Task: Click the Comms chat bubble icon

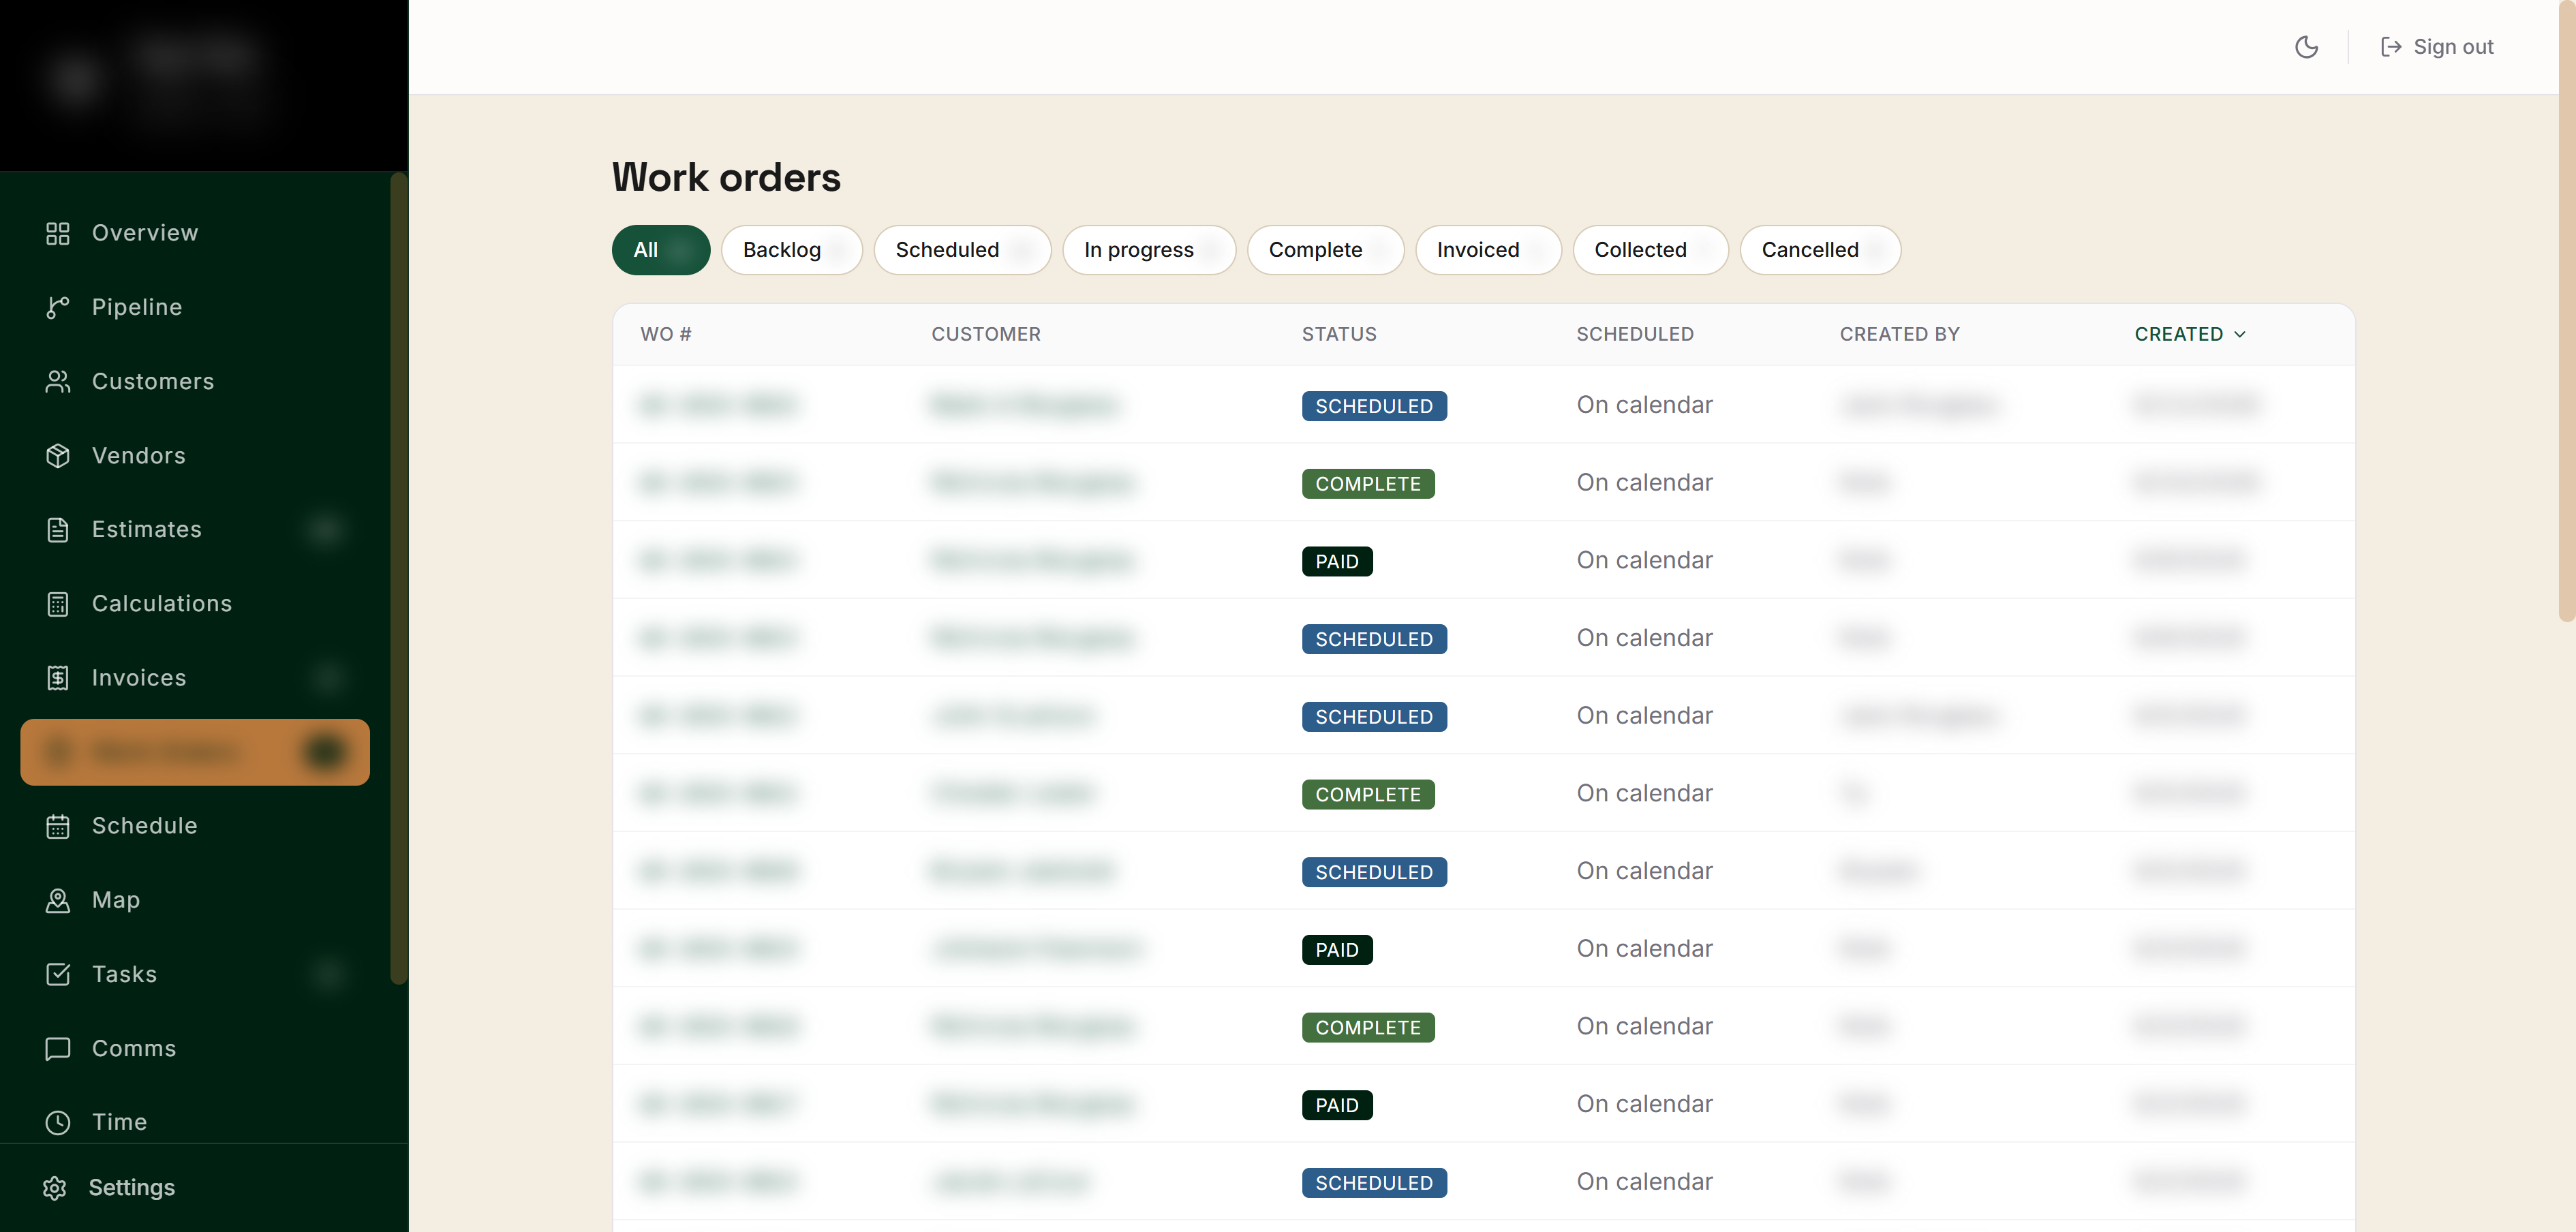Action: 58,1047
